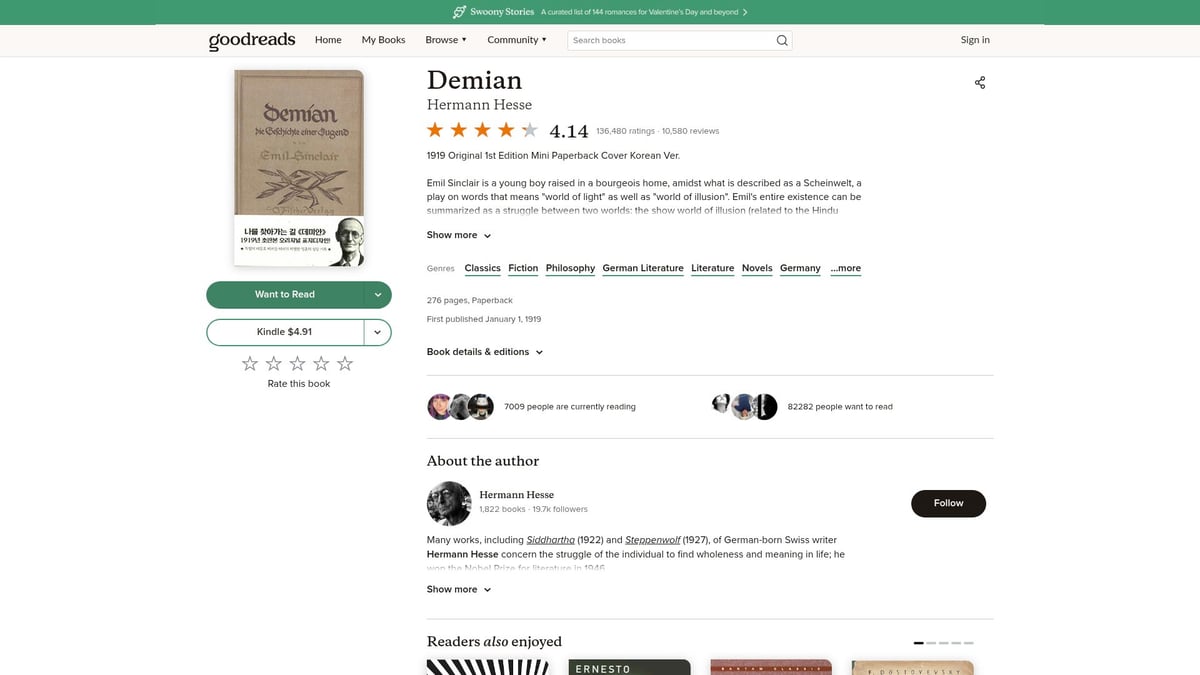Expand the Browse menu
The height and width of the screenshot is (675, 1200).
click(x=446, y=40)
